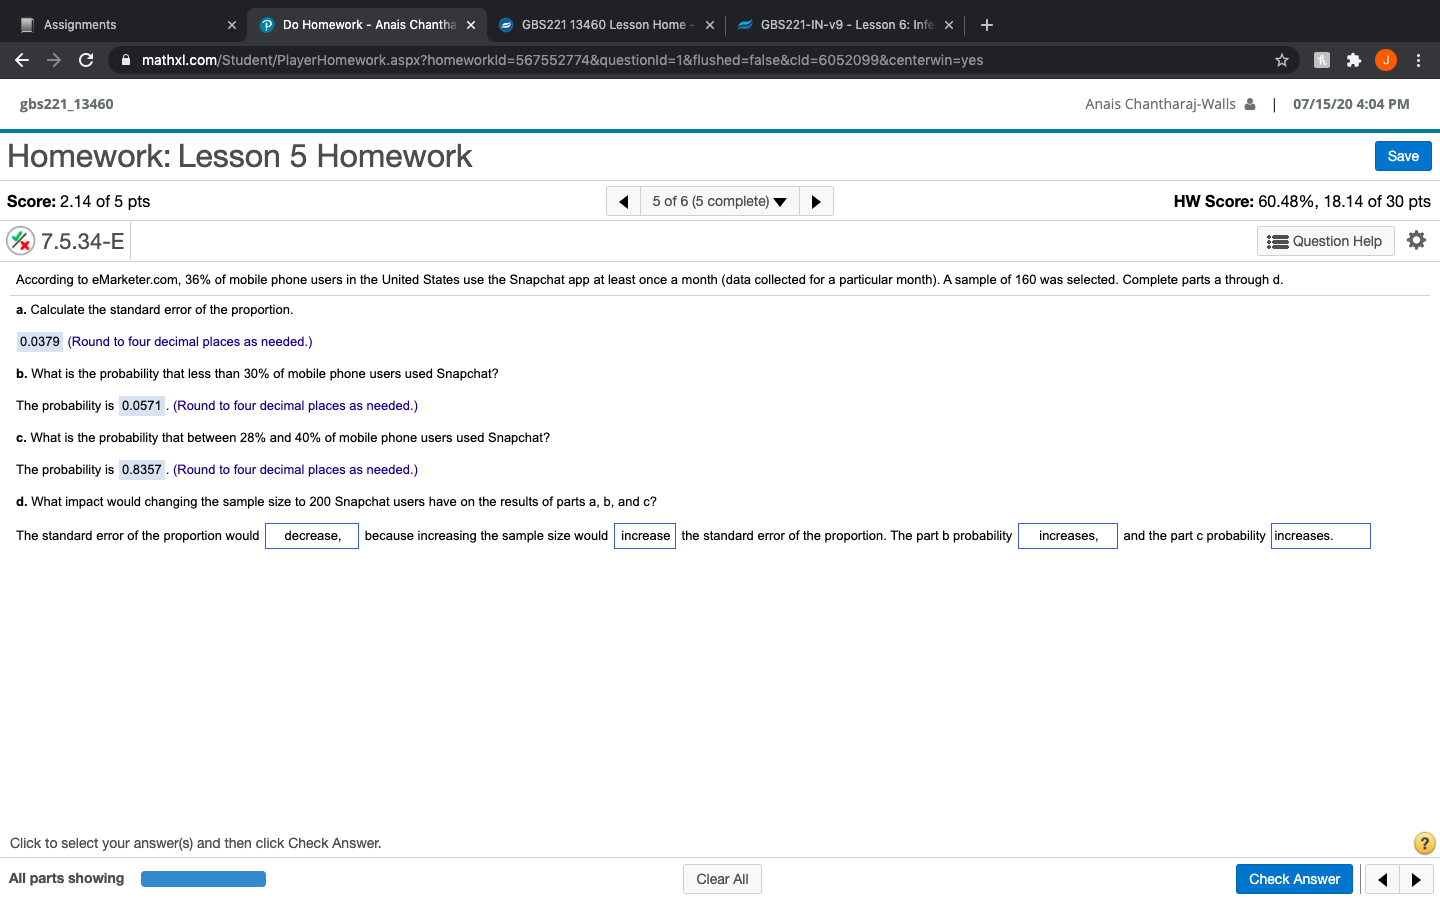Click the site security padlock in address bar
Image resolution: width=1440 pixels, height=900 pixels.
[125, 59]
